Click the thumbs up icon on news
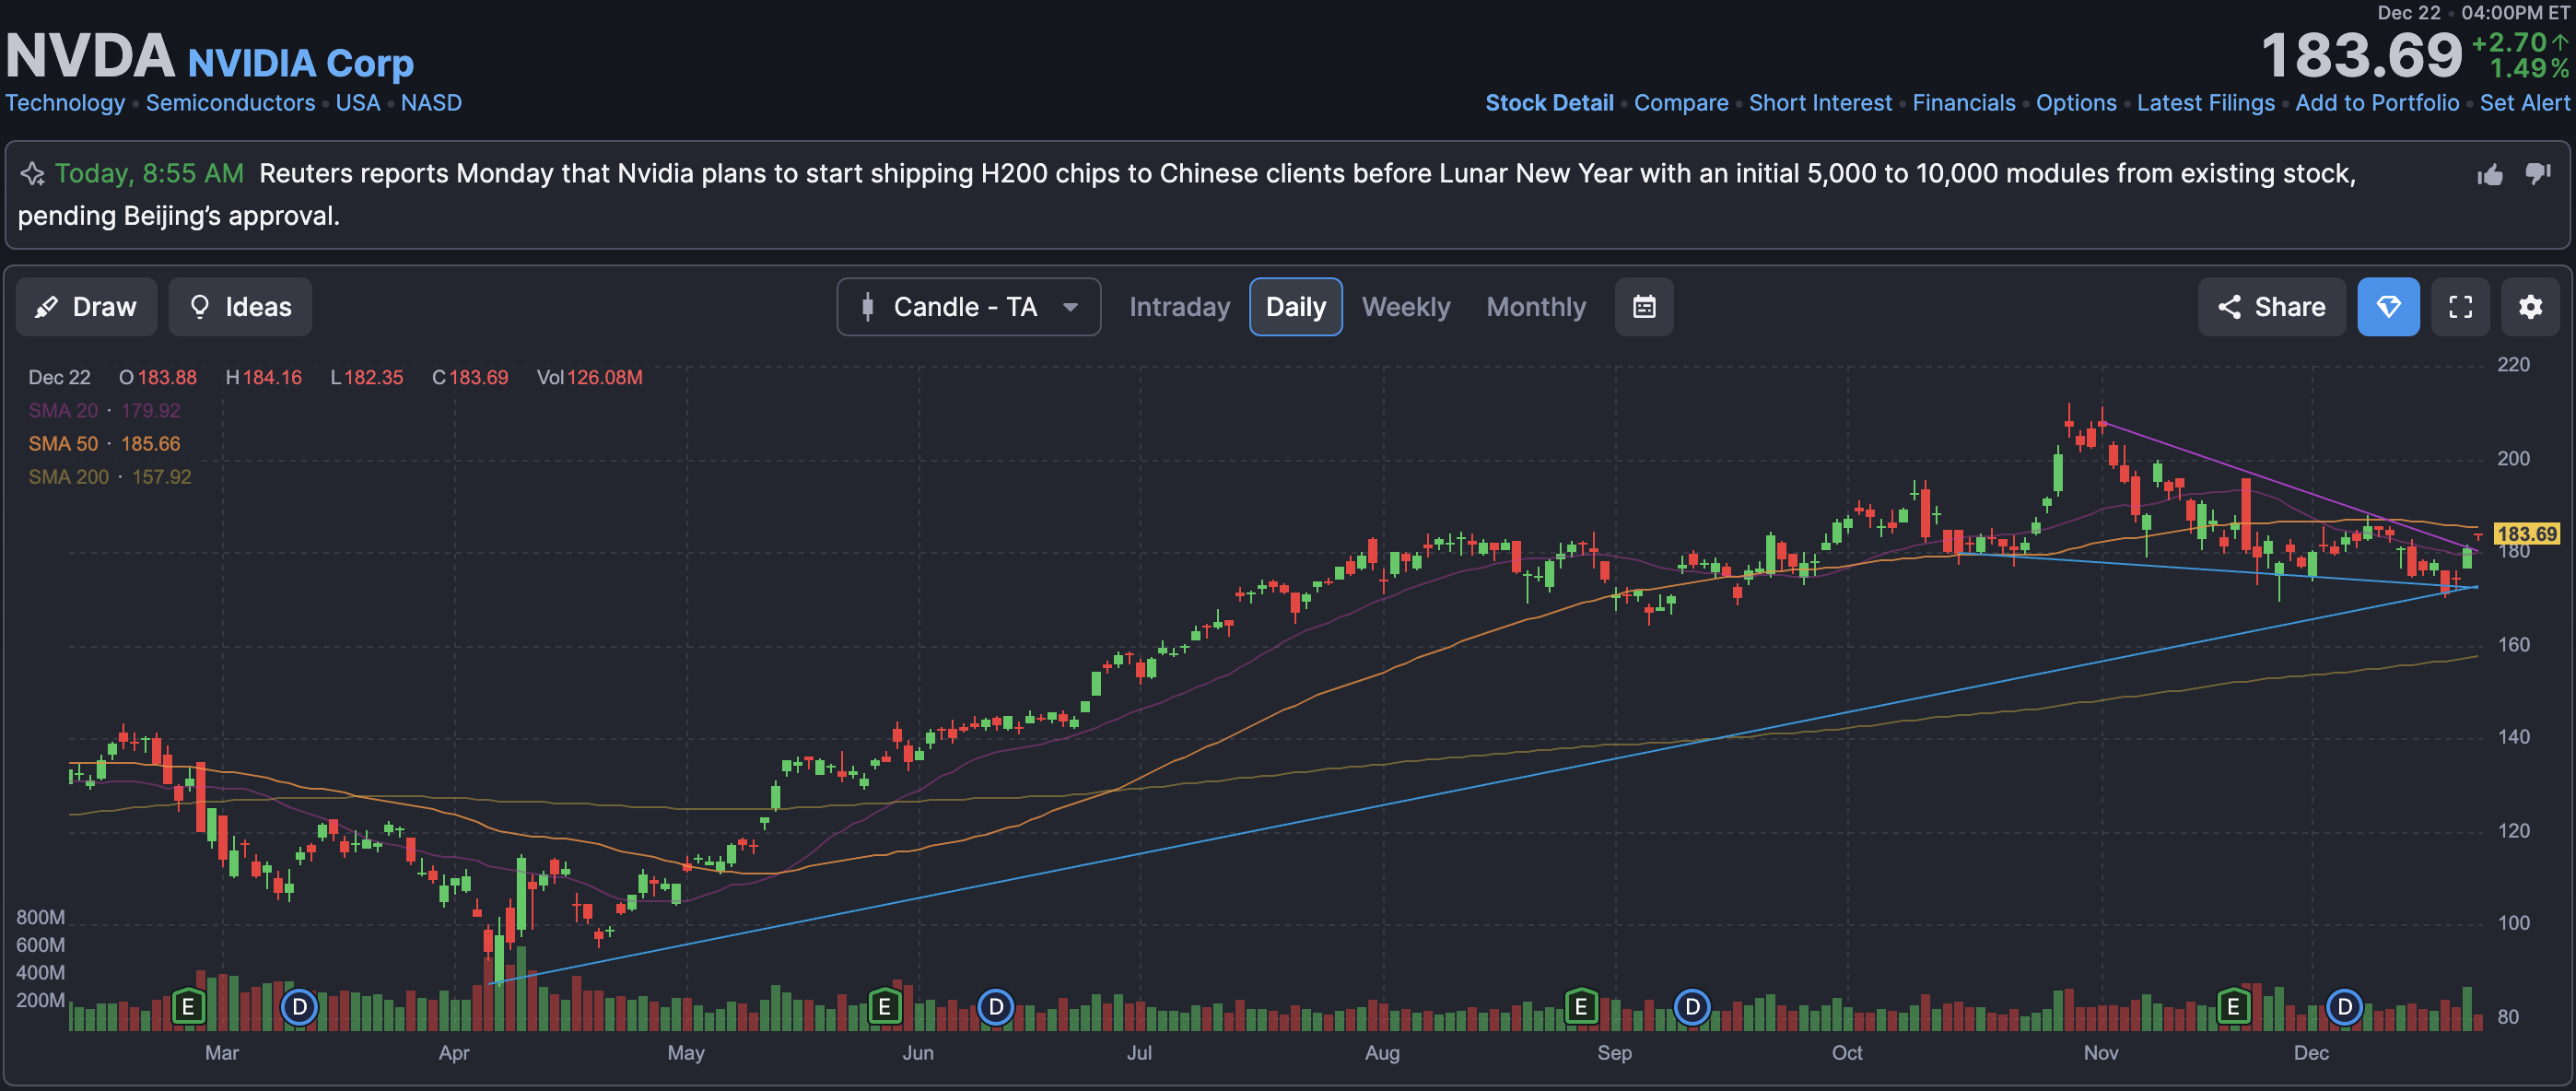The image size is (2576, 1091). coord(2490,176)
